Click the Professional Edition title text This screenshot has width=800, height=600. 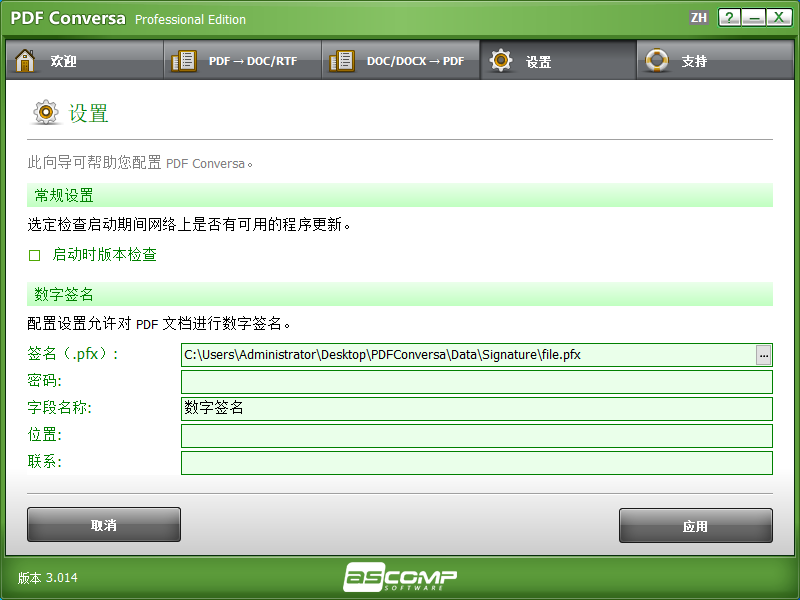[x=190, y=20]
